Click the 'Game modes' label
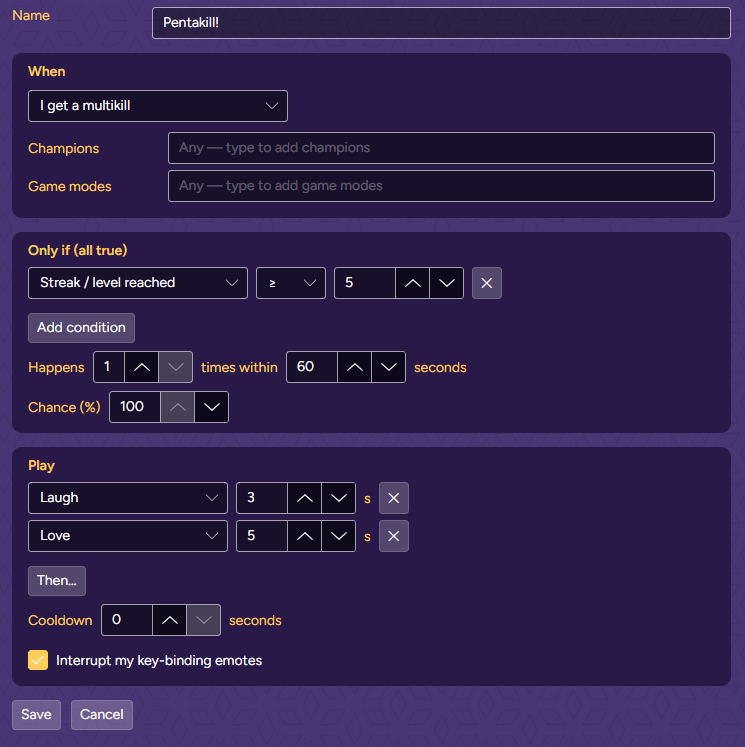 pos(70,186)
